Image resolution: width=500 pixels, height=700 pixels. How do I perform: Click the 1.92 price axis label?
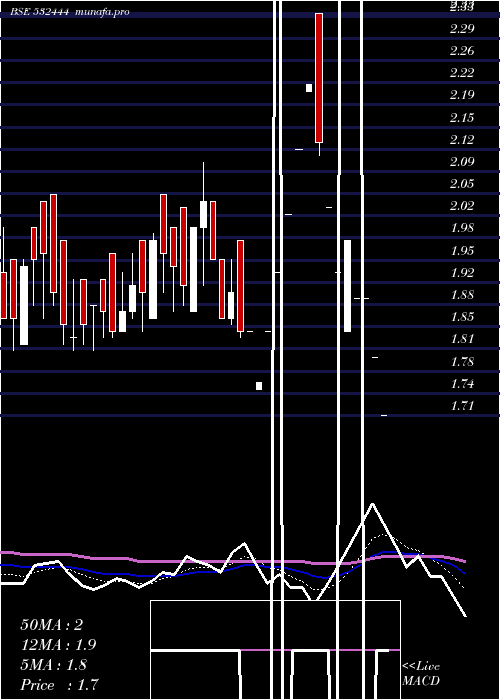462,272
